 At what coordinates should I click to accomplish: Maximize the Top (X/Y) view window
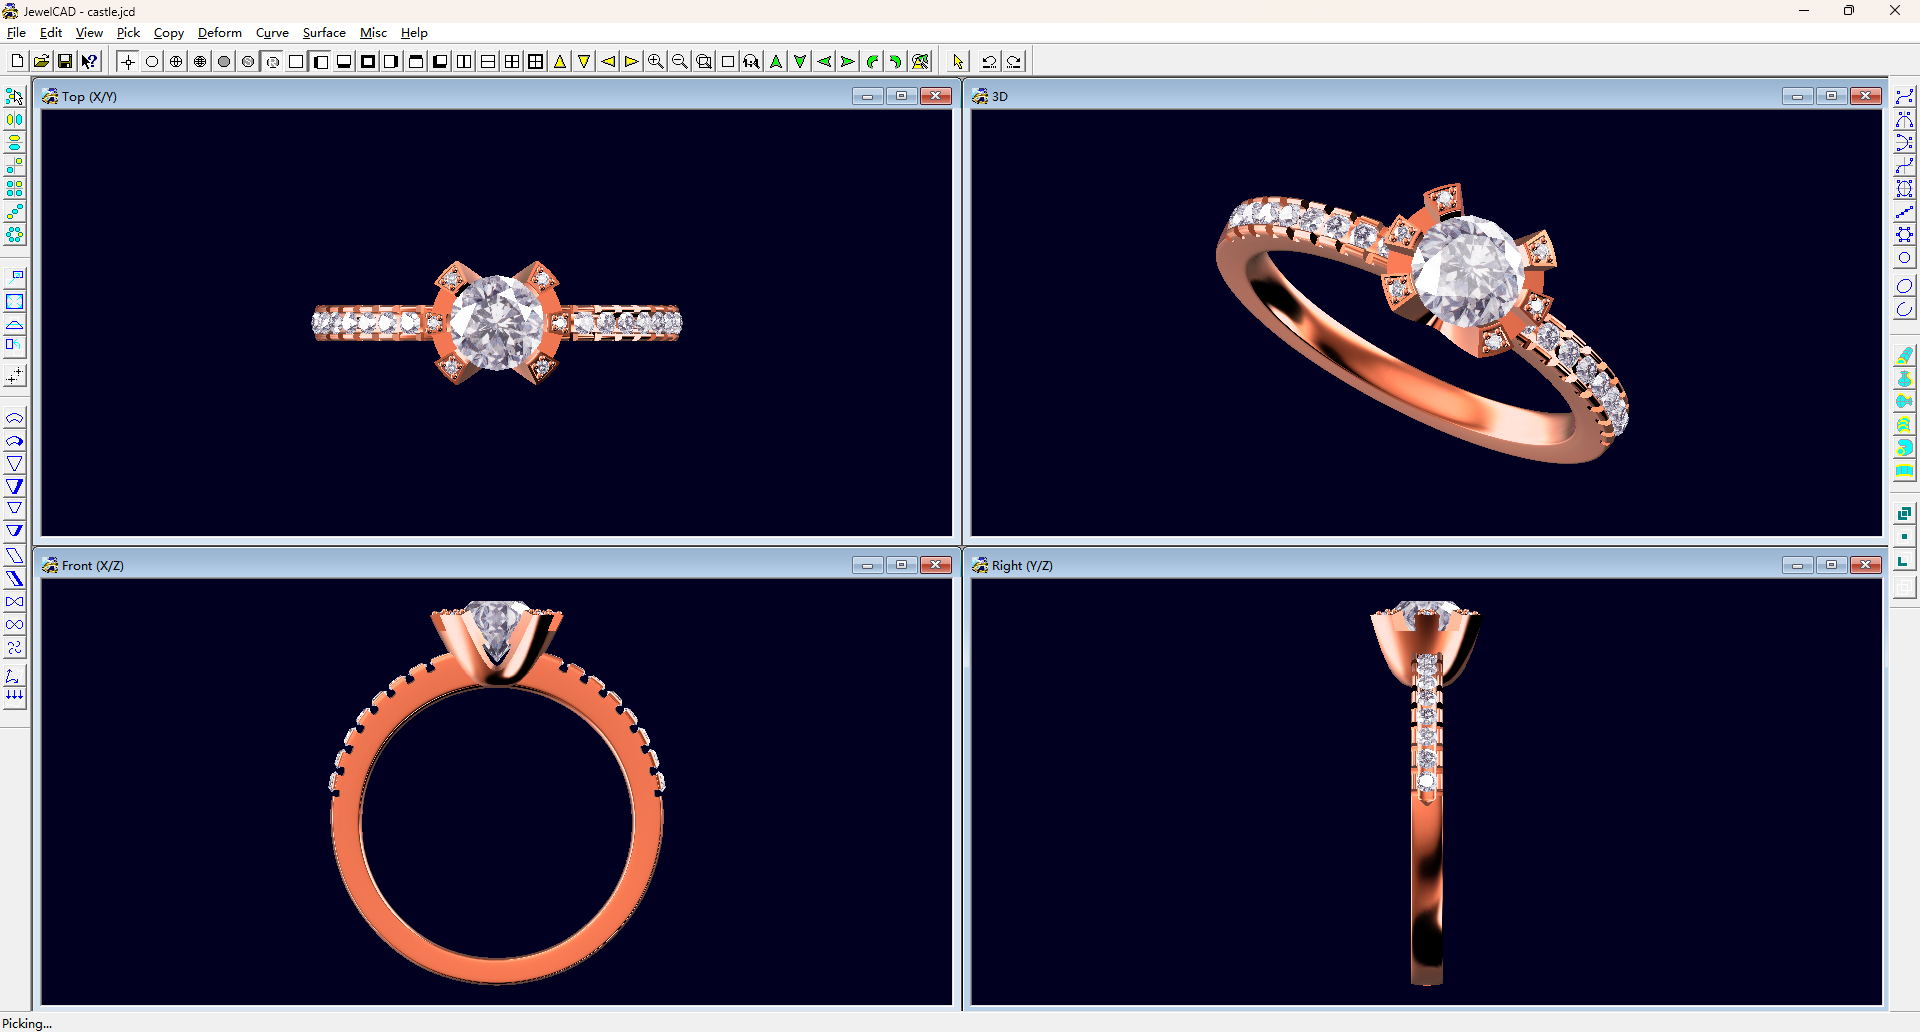click(x=901, y=96)
